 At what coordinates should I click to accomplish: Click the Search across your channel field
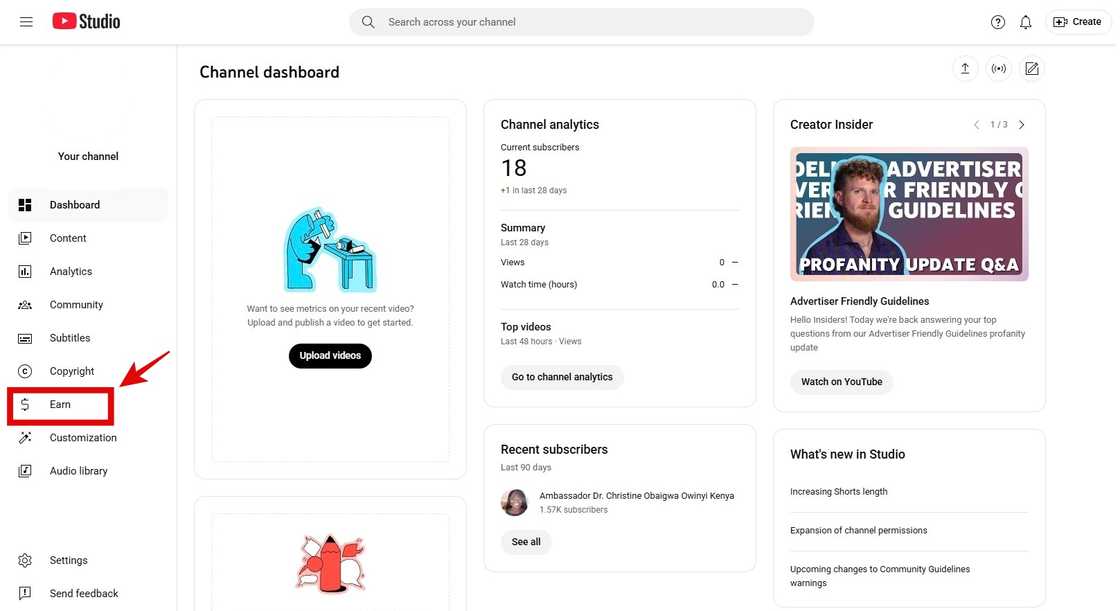click(581, 22)
